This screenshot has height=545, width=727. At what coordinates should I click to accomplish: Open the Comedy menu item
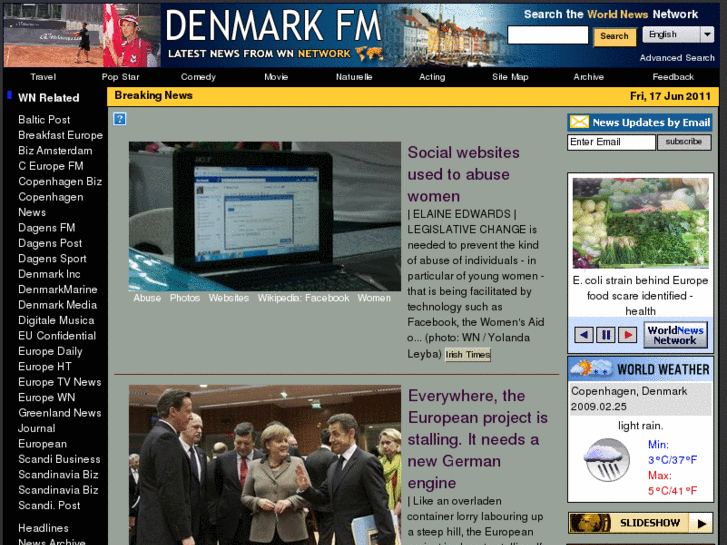(x=198, y=77)
